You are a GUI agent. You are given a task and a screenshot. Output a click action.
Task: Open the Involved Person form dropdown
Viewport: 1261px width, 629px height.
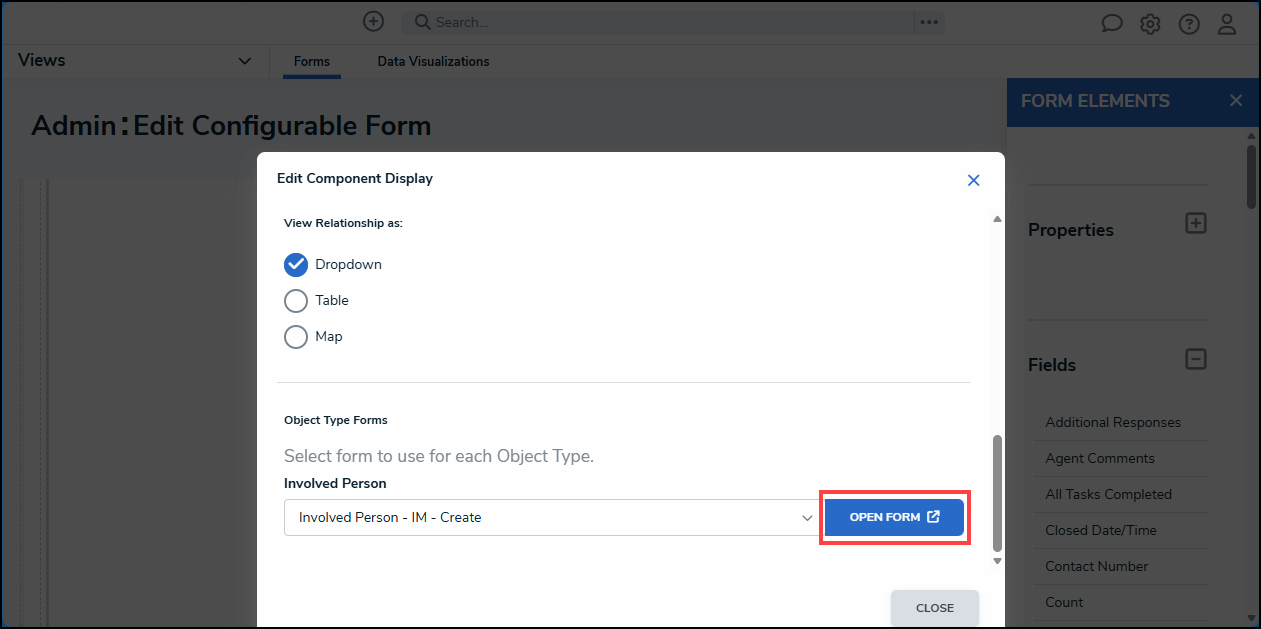pyautogui.click(x=552, y=518)
